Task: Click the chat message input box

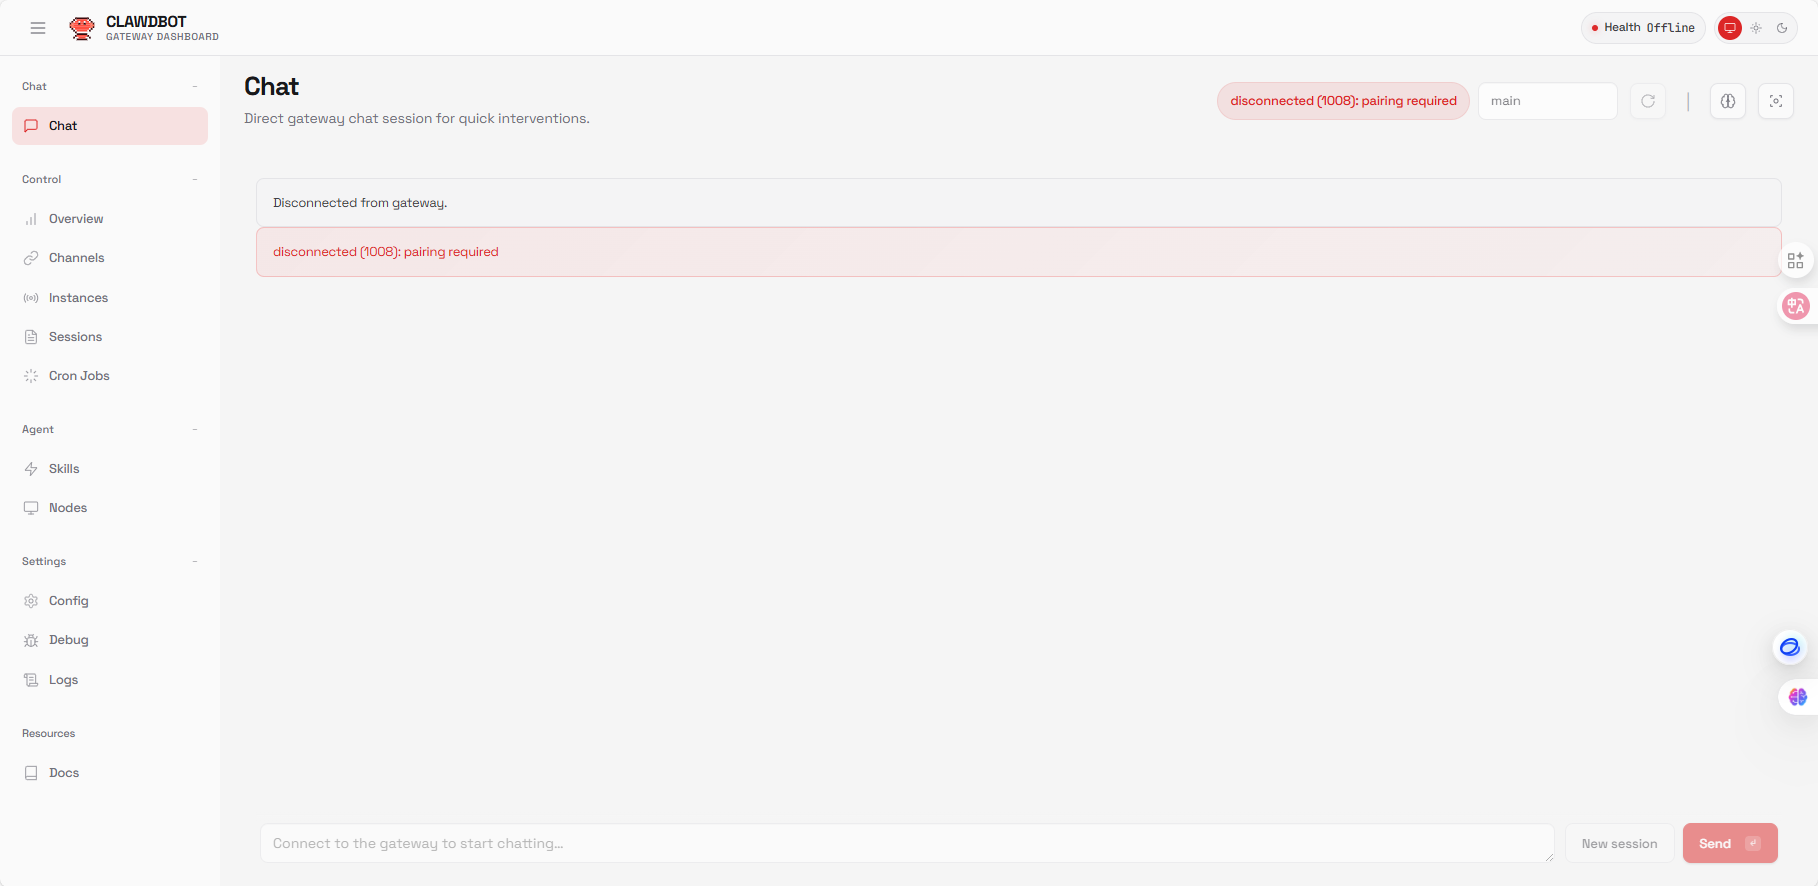Action: pos(907,843)
